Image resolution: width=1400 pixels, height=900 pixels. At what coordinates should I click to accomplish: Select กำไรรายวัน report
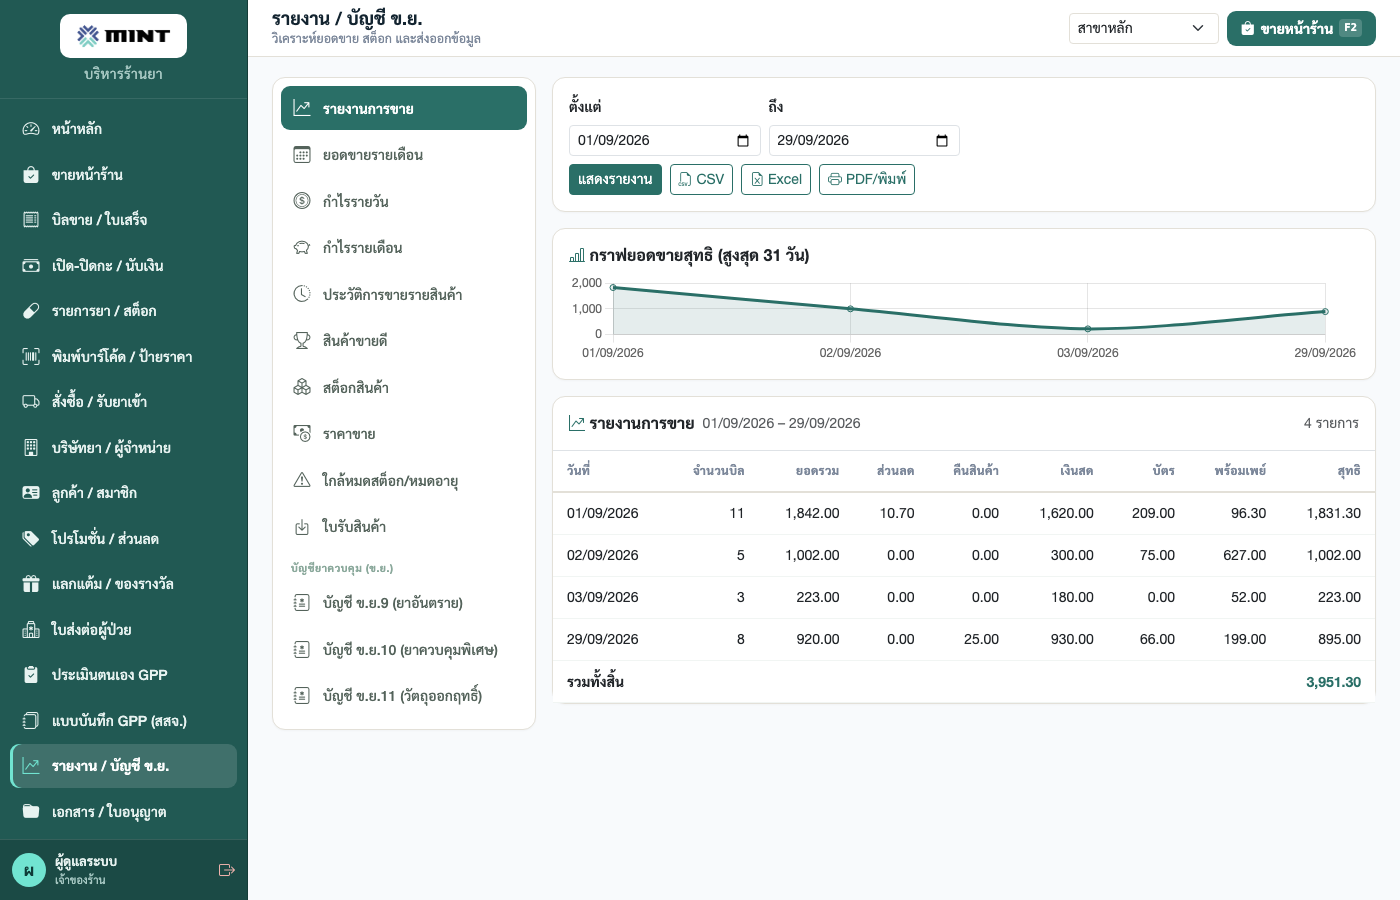pyautogui.click(x=404, y=201)
